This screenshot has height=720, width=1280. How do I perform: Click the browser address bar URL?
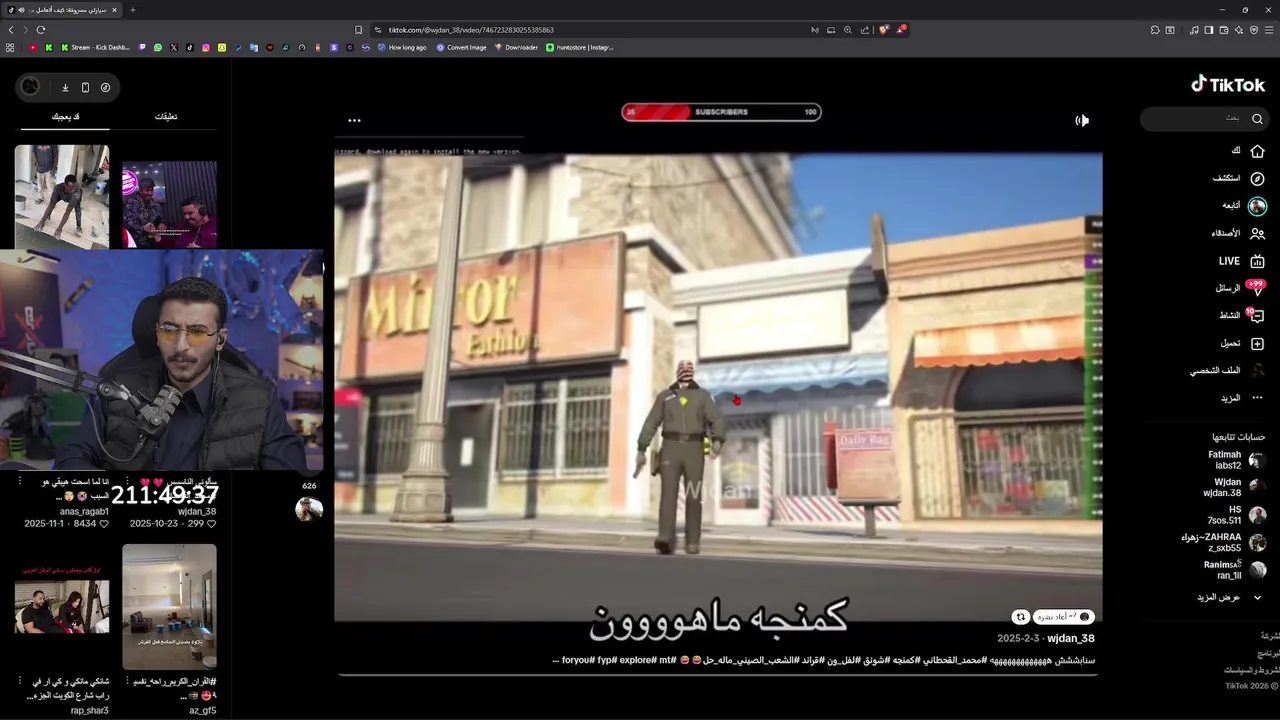pos(471,30)
